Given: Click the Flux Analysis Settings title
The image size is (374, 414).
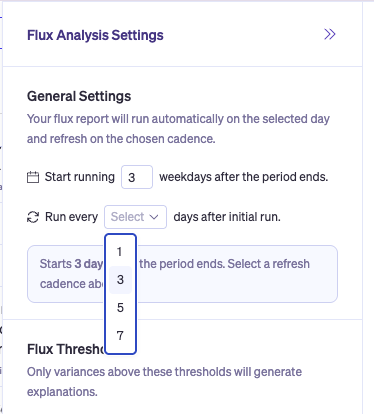Looking at the screenshot, I should coord(95,35).
